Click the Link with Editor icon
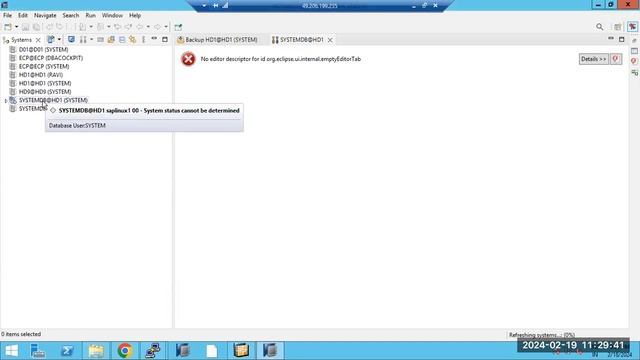Image resolution: width=640 pixels, height=360 pixels. pyautogui.click(x=133, y=39)
